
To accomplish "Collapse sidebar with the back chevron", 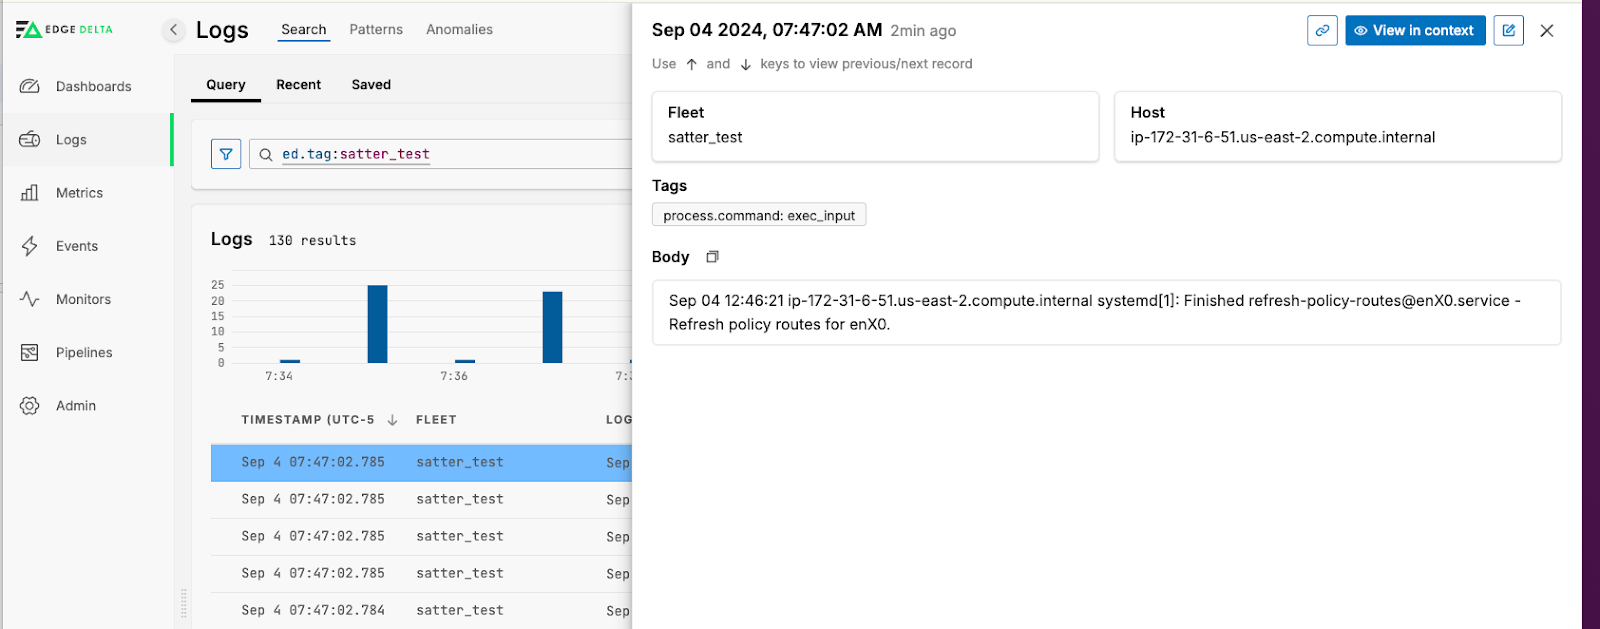I will click(x=173, y=30).
